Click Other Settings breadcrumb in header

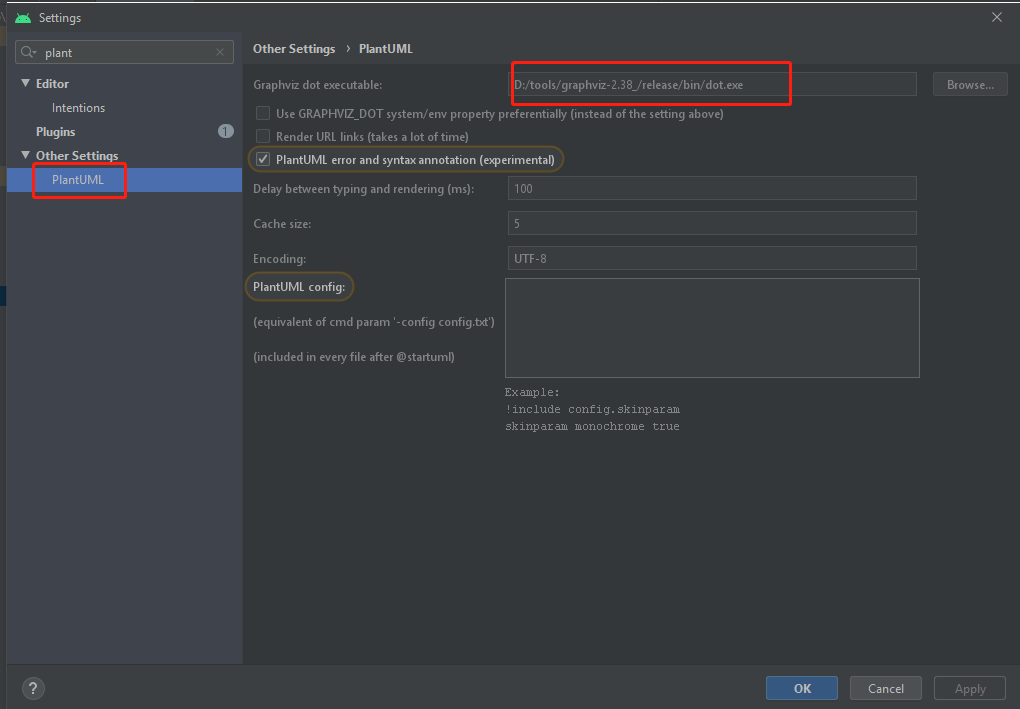point(294,49)
